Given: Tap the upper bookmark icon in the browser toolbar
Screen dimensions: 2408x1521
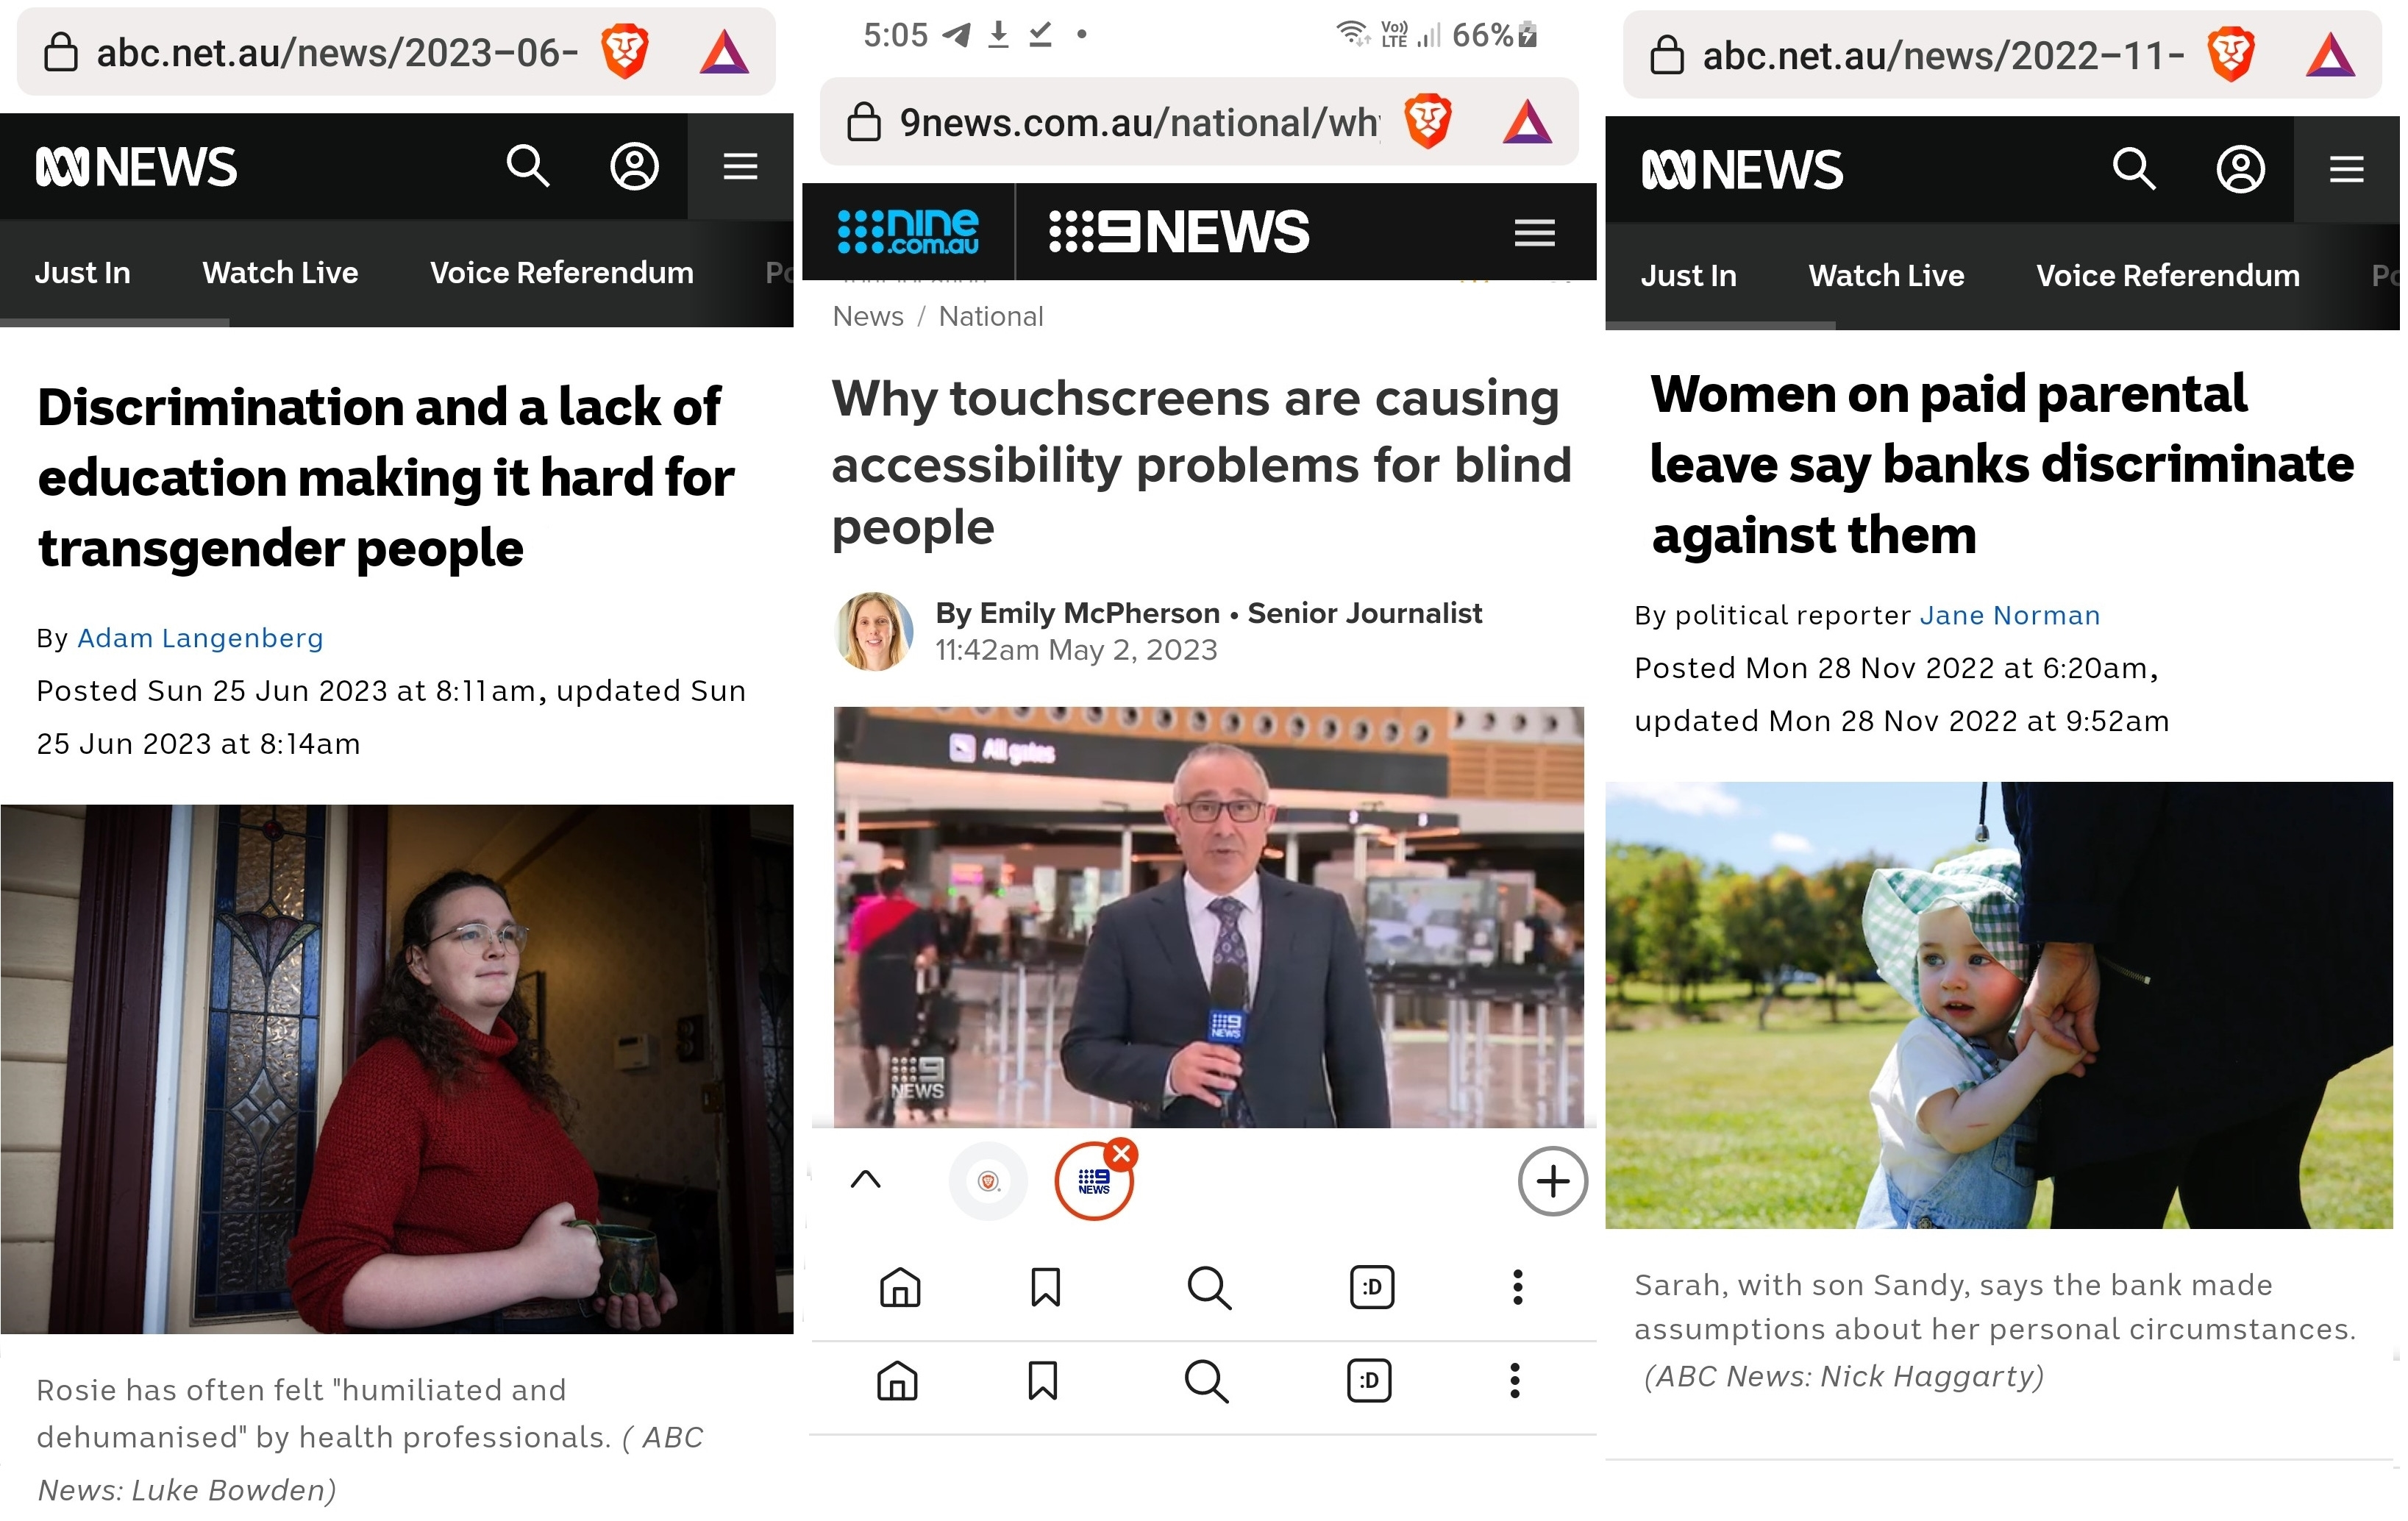Looking at the screenshot, I should coord(1045,1287).
